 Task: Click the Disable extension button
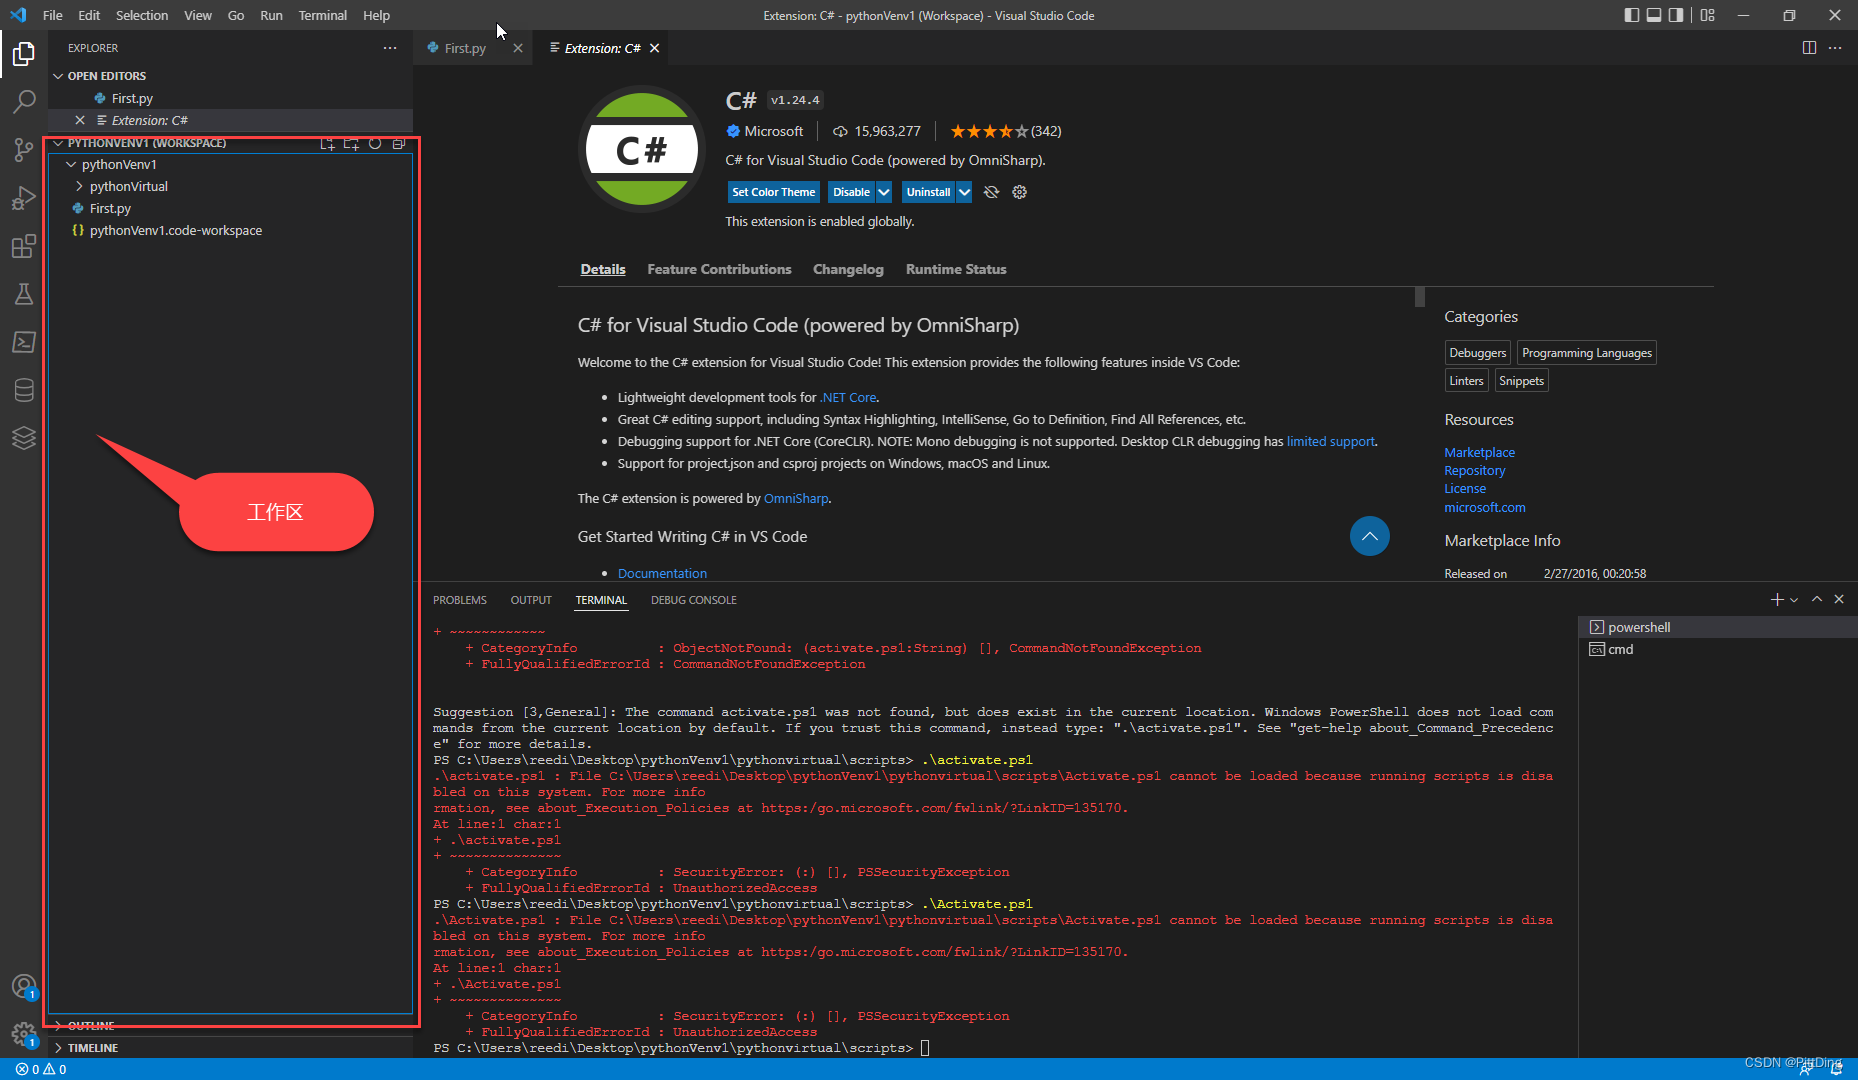click(851, 192)
